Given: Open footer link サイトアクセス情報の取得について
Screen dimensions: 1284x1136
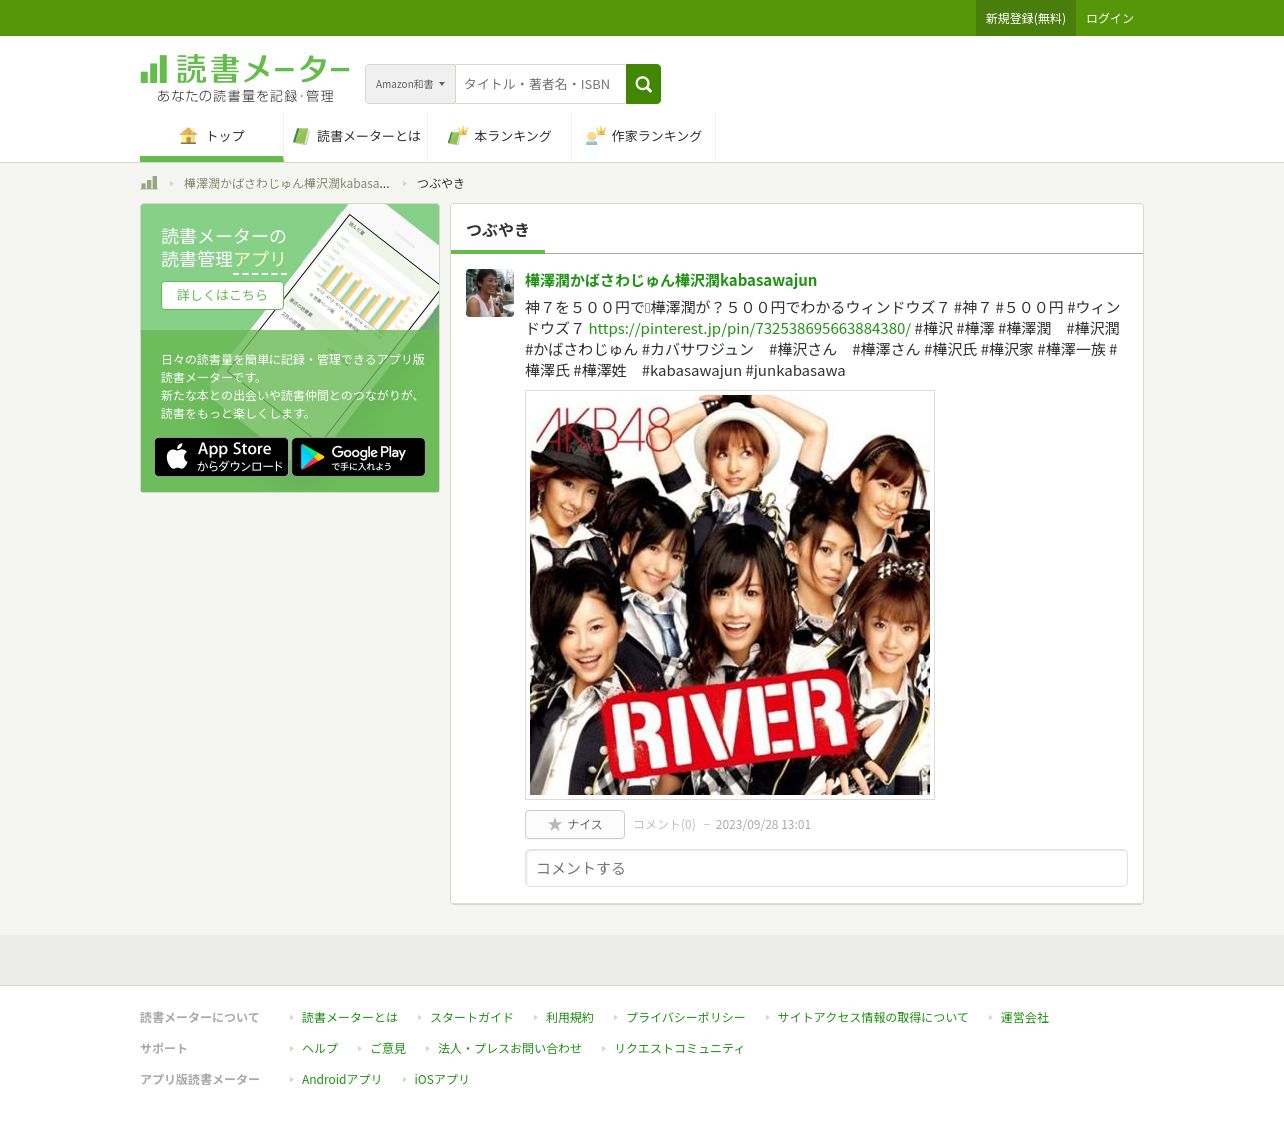Looking at the screenshot, I should pyautogui.click(x=873, y=1017).
